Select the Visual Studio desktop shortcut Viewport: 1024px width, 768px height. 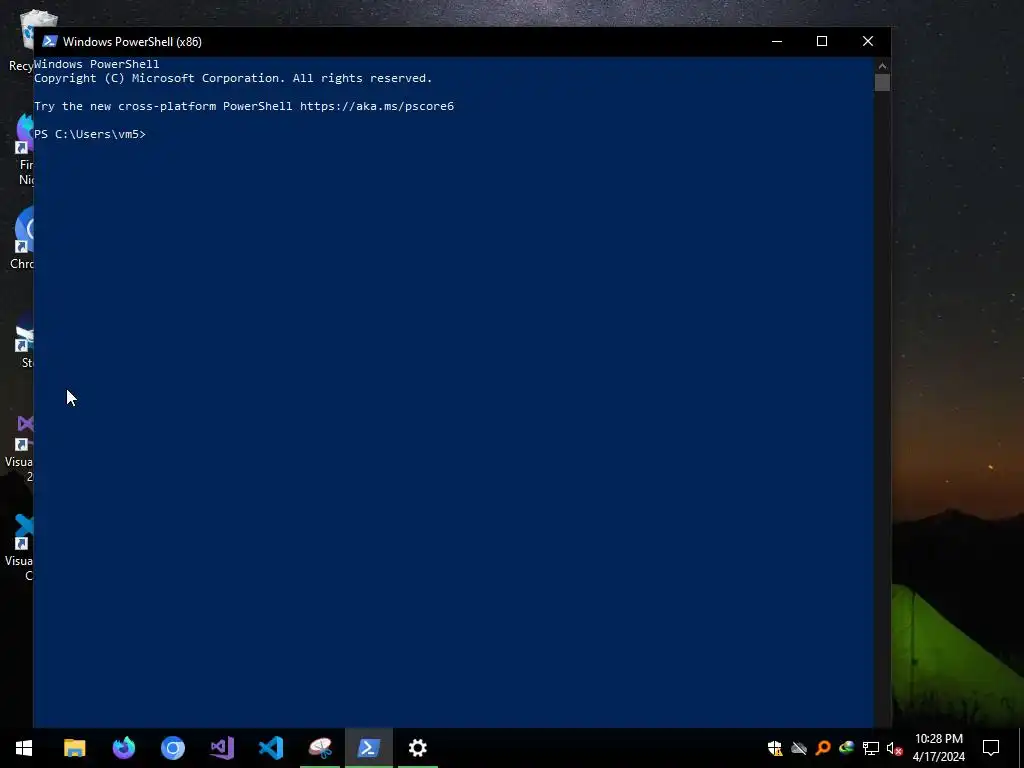tap(21, 447)
